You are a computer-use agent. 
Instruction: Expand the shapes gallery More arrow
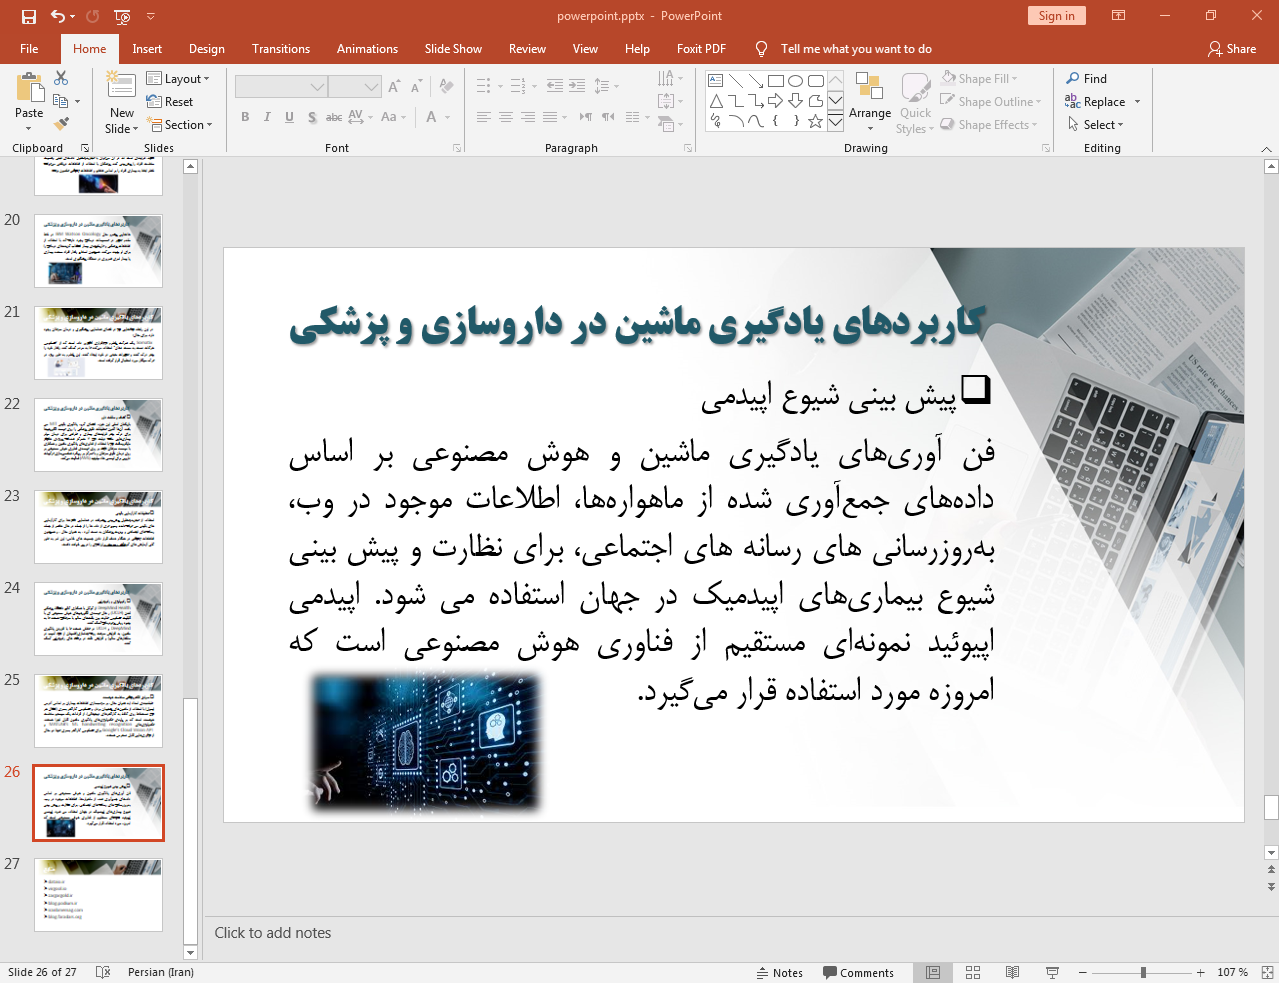(835, 121)
